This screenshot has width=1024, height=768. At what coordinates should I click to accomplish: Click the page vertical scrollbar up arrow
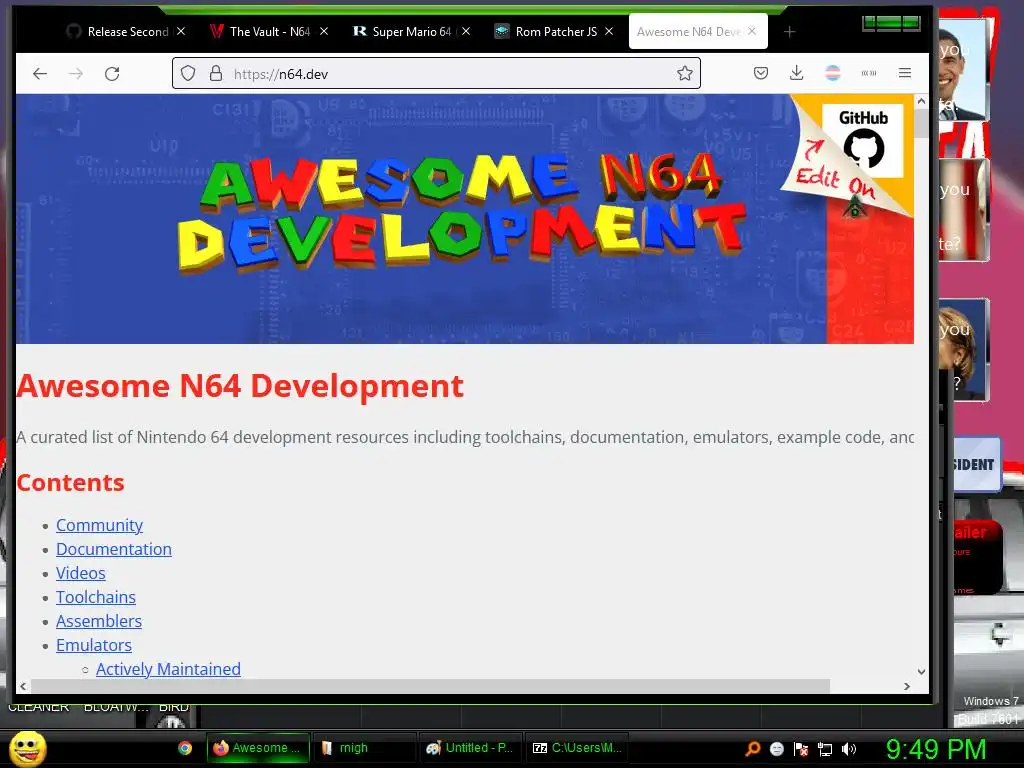921,101
